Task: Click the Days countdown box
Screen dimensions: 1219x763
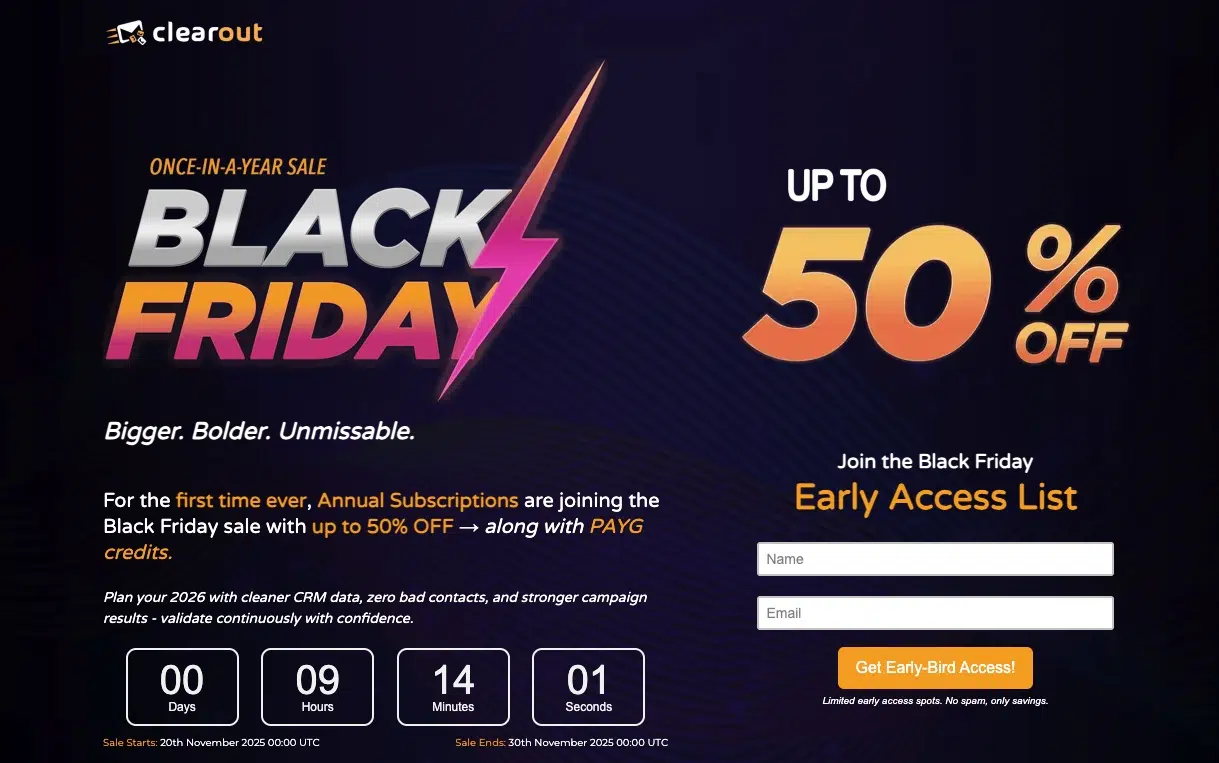Action: pyautogui.click(x=182, y=687)
